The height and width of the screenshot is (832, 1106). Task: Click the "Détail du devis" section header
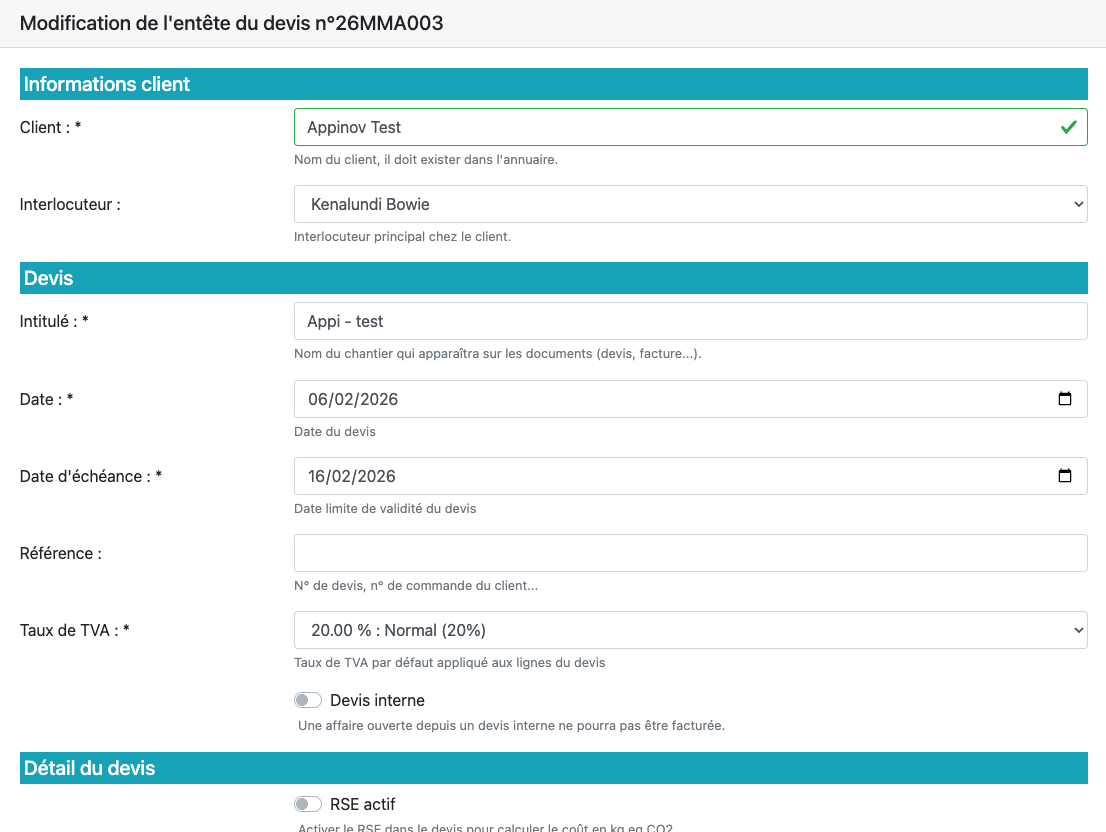pyautogui.click(x=90, y=768)
